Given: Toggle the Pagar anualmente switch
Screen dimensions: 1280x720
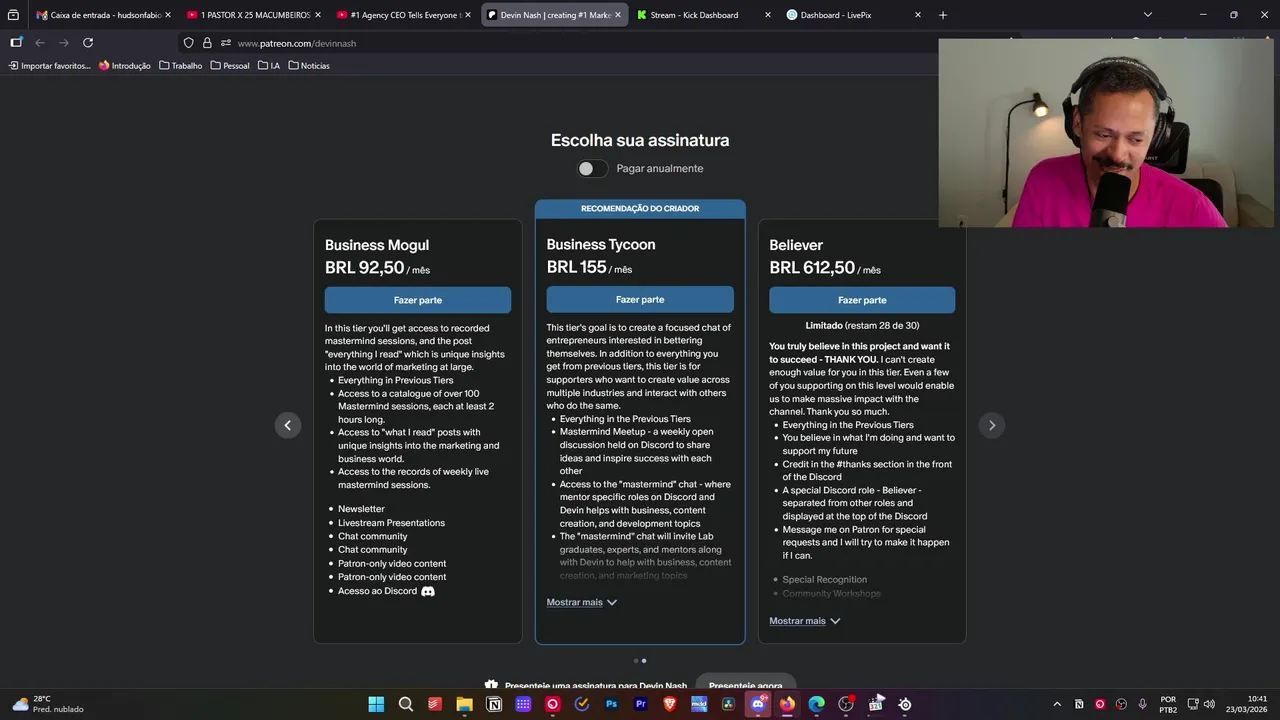Looking at the screenshot, I should coord(592,168).
